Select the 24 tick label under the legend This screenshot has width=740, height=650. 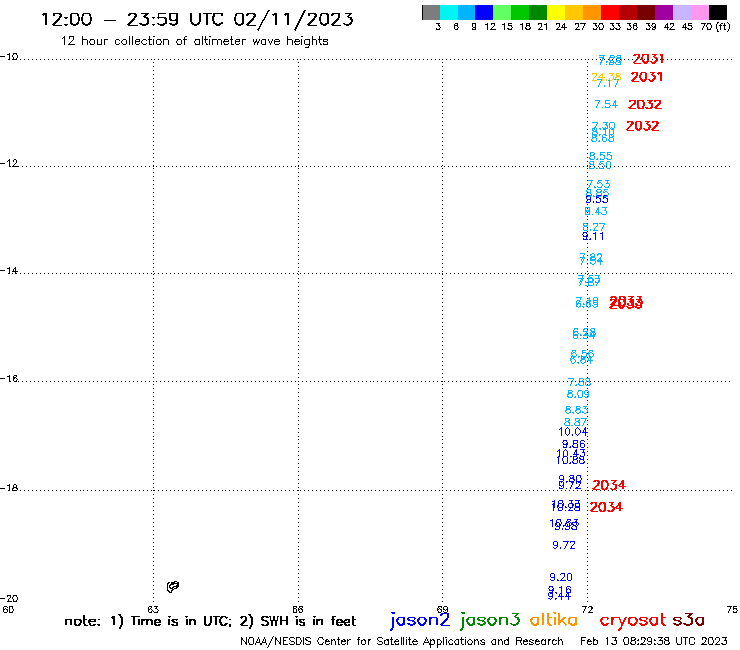tap(561, 27)
